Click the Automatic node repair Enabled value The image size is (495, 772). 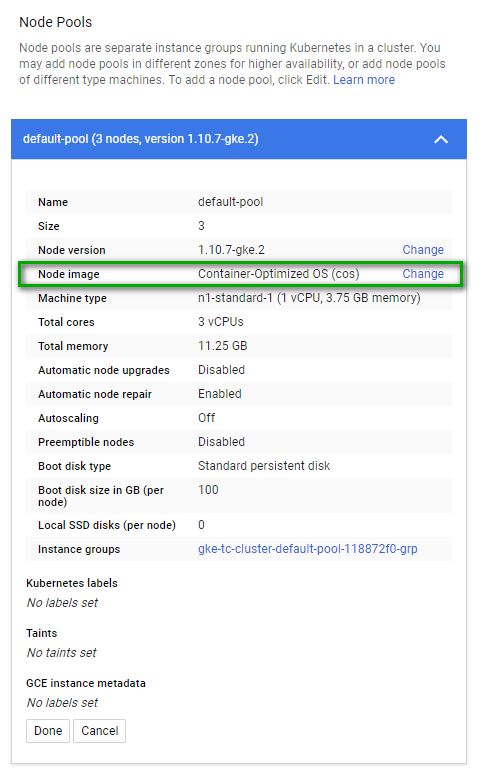(x=220, y=394)
